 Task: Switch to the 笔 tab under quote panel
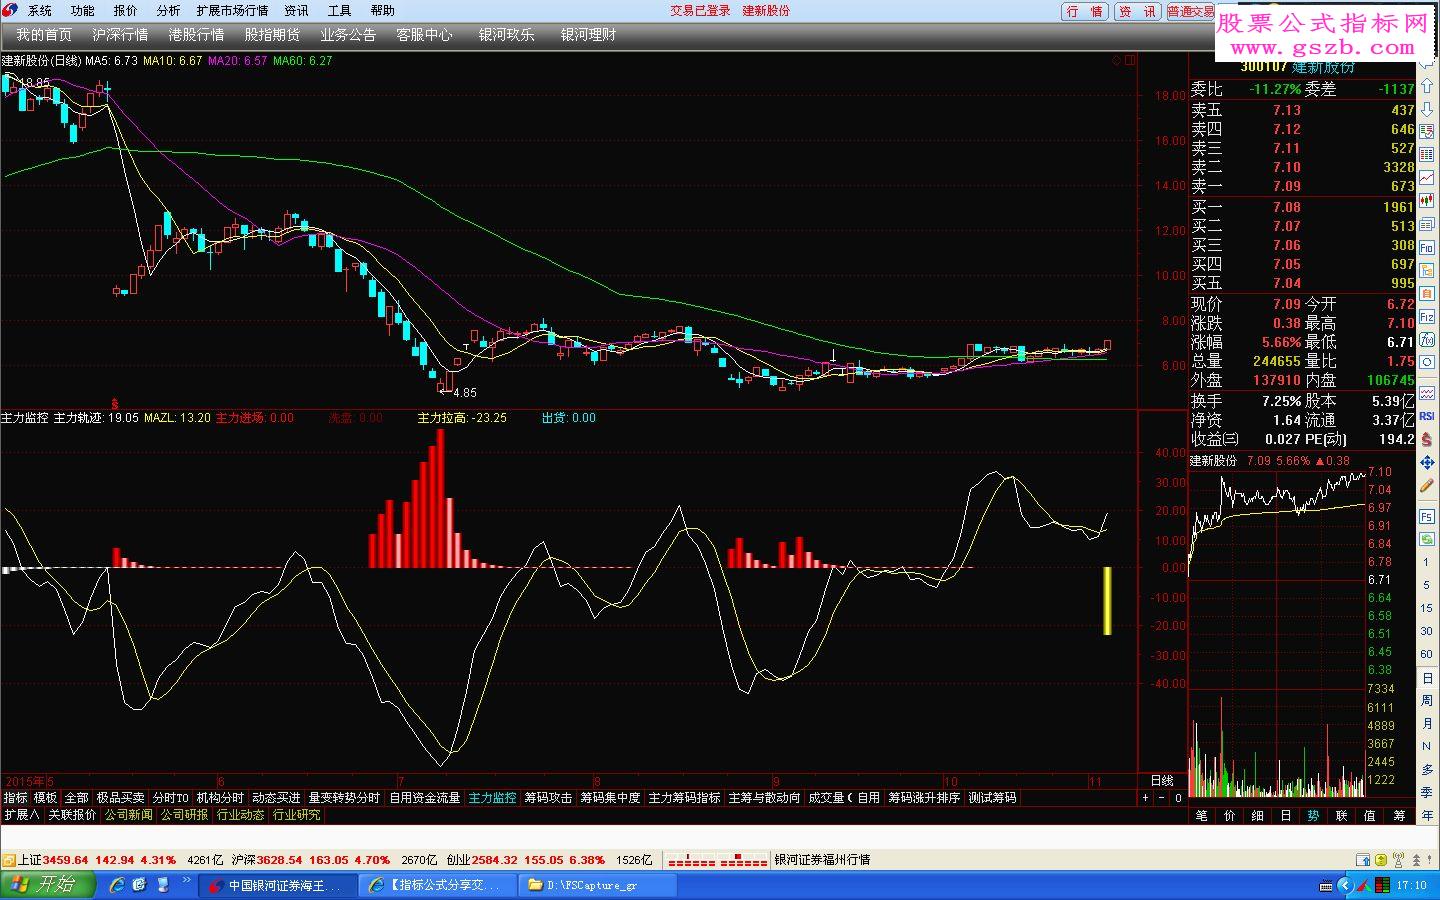click(1202, 816)
